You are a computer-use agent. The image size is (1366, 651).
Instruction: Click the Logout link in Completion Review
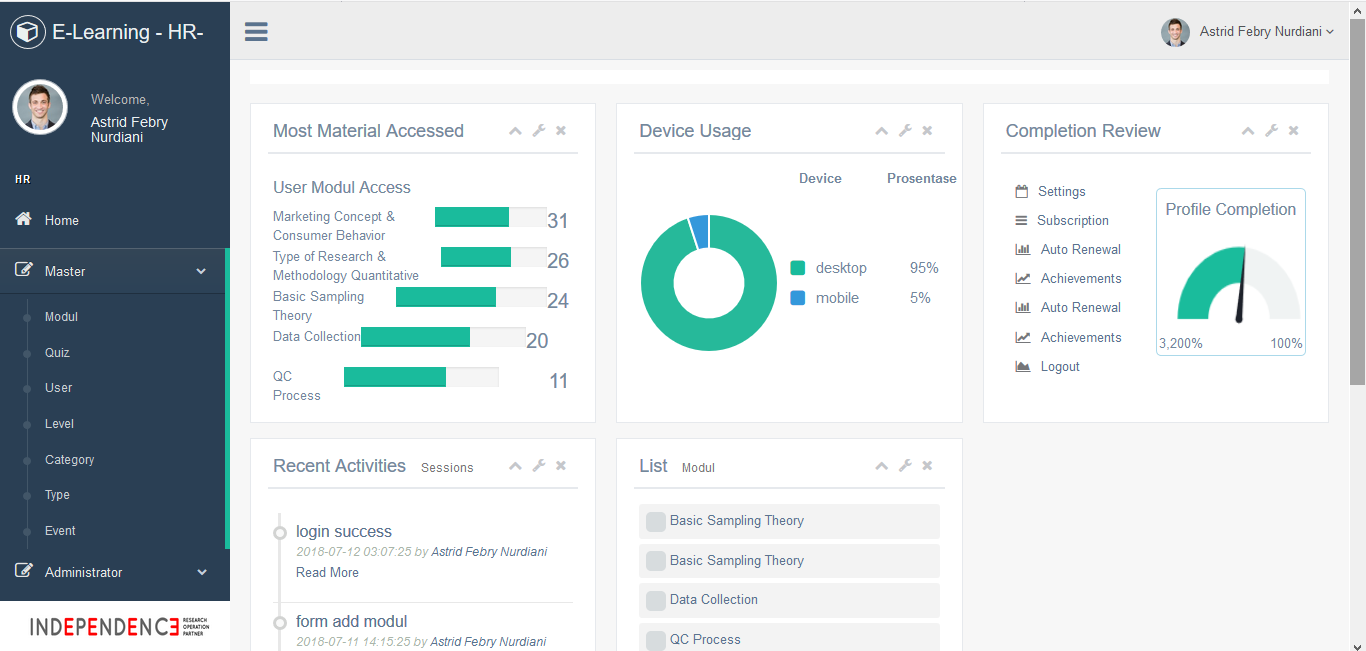click(x=1059, y=367)
